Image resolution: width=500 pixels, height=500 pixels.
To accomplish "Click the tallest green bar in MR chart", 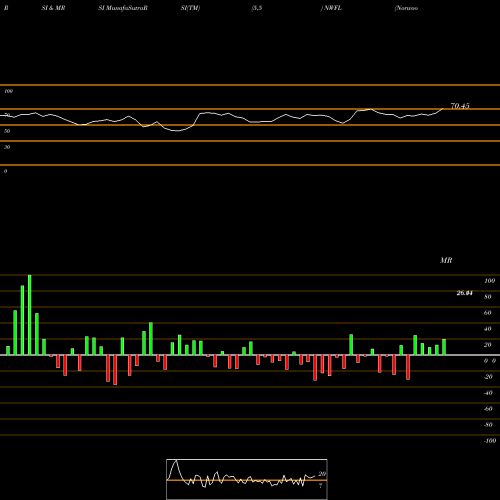I will point(30,315).
